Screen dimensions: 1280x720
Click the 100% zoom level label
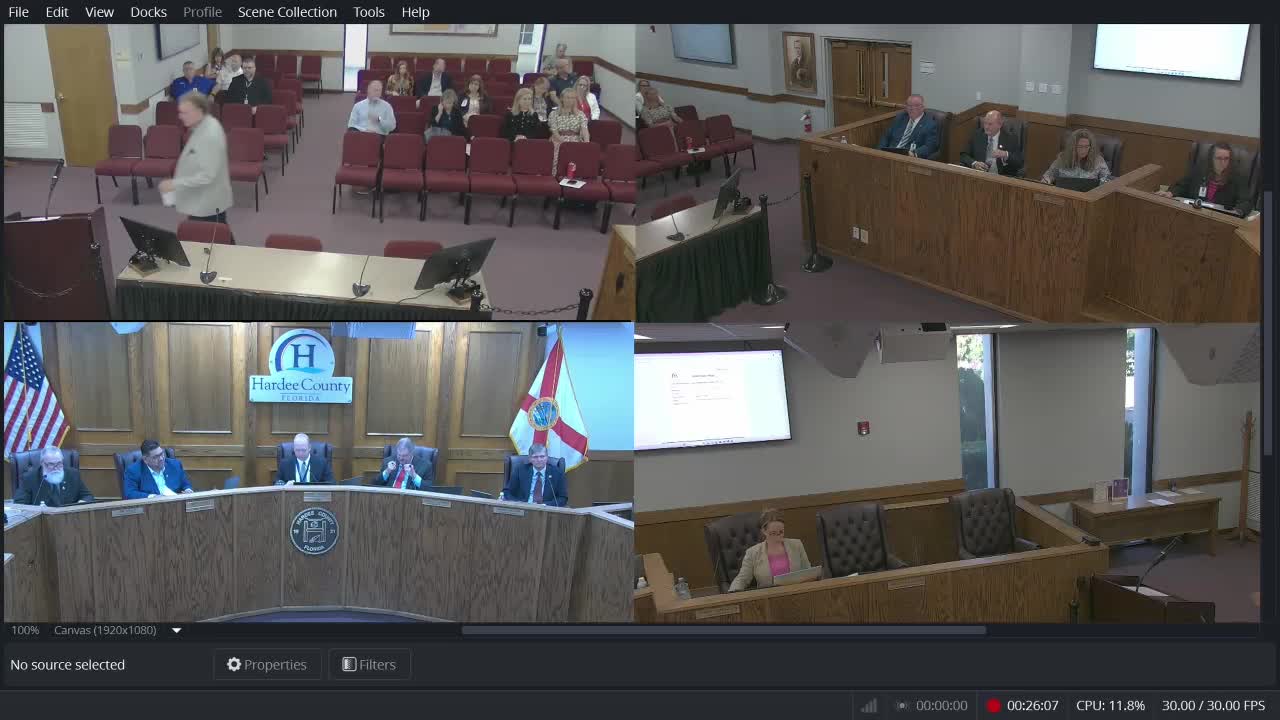25,631
